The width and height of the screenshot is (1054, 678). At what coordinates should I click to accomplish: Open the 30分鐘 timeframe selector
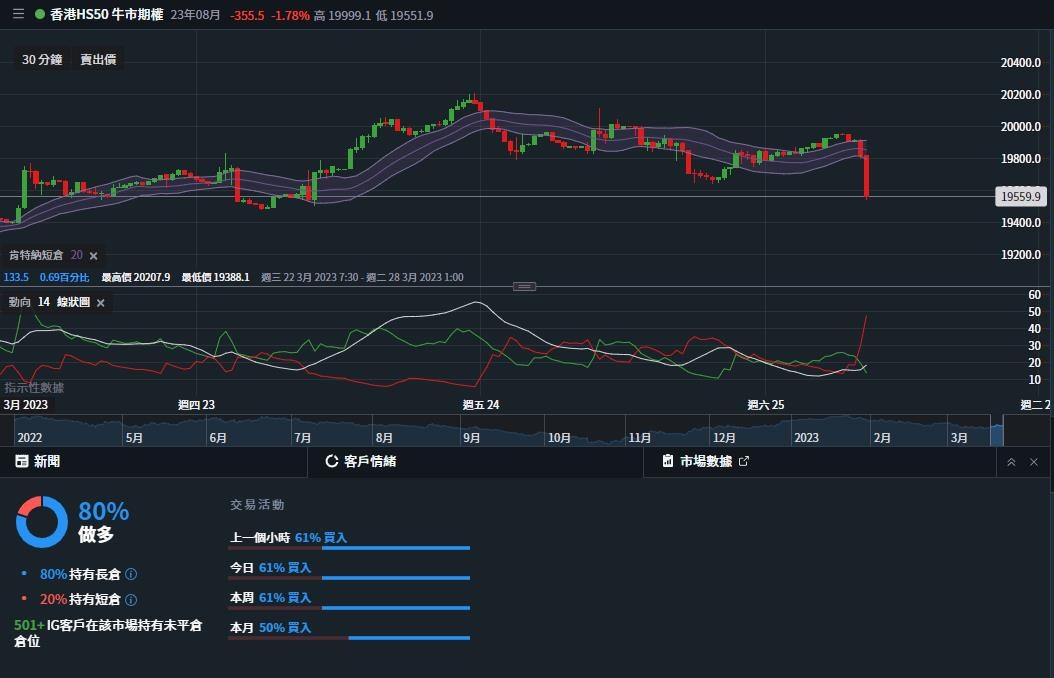click(x=42, y=59)
